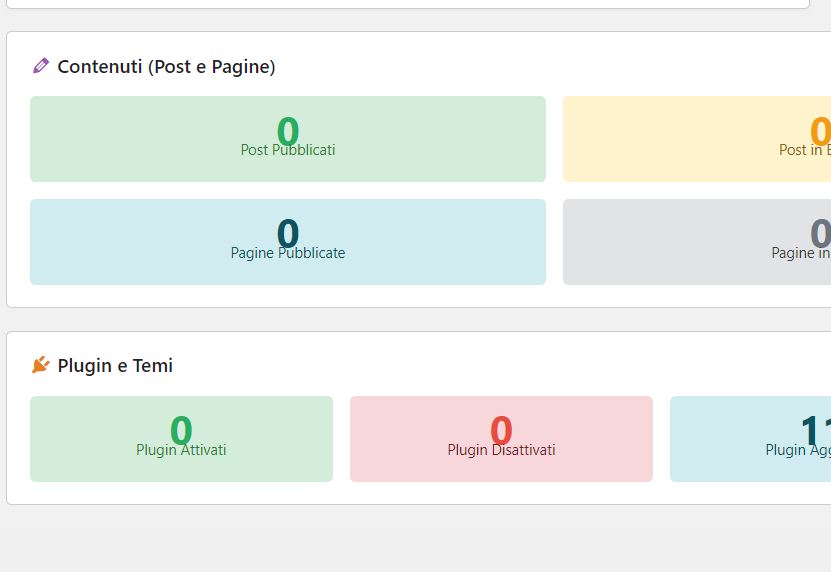Screen dimensions: 831x572
Task: Click the green zero above Post Pubblicati
Action: [288, 131]
